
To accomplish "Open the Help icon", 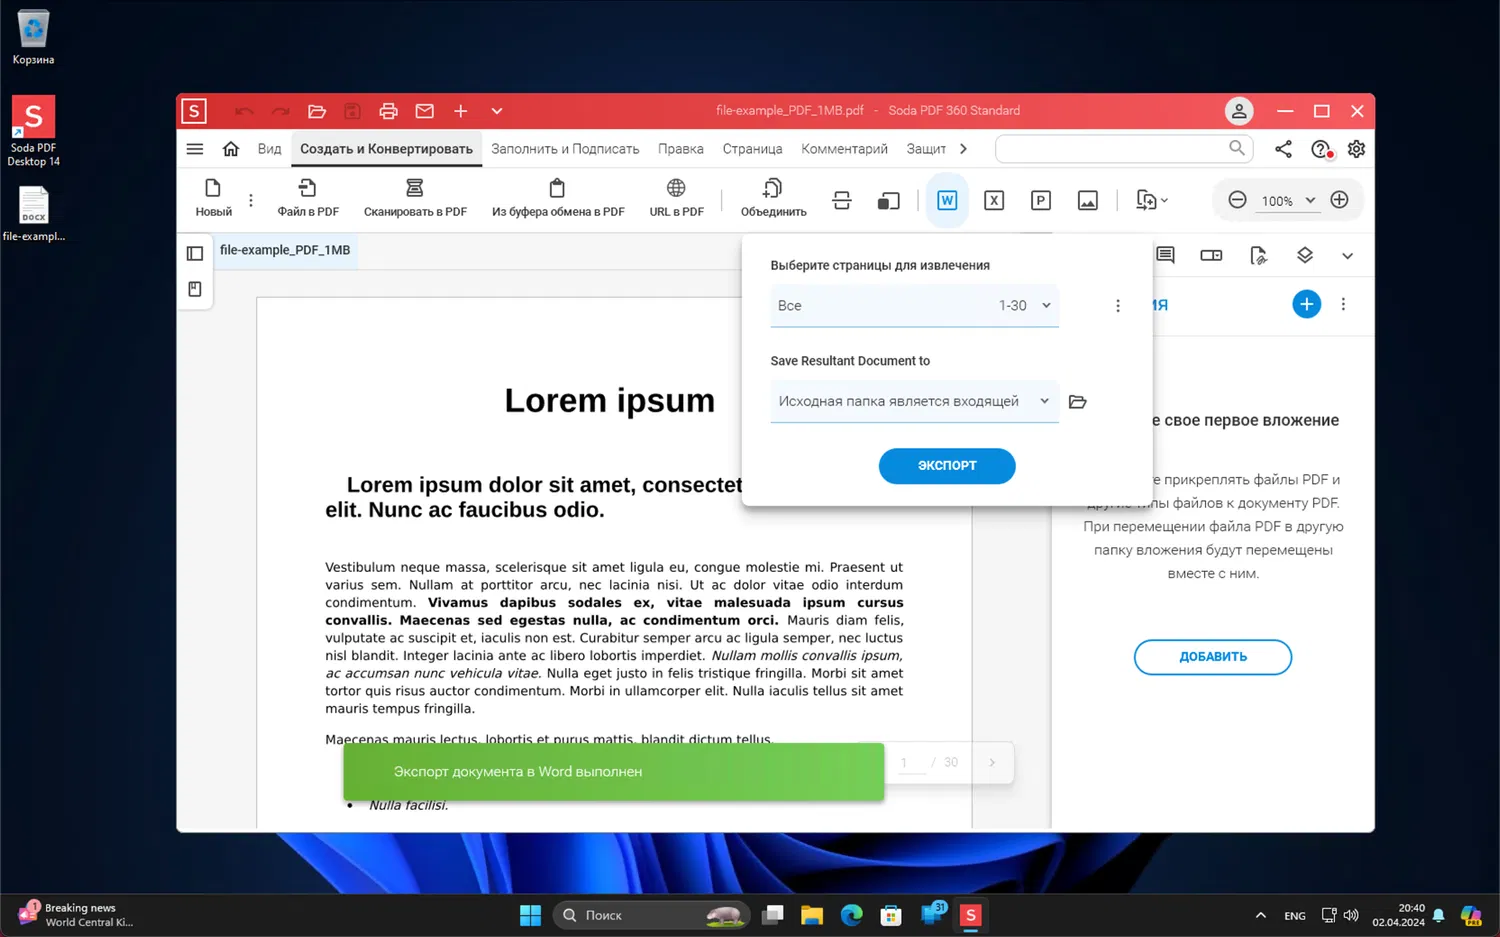I will click(x=1320, y=149).
